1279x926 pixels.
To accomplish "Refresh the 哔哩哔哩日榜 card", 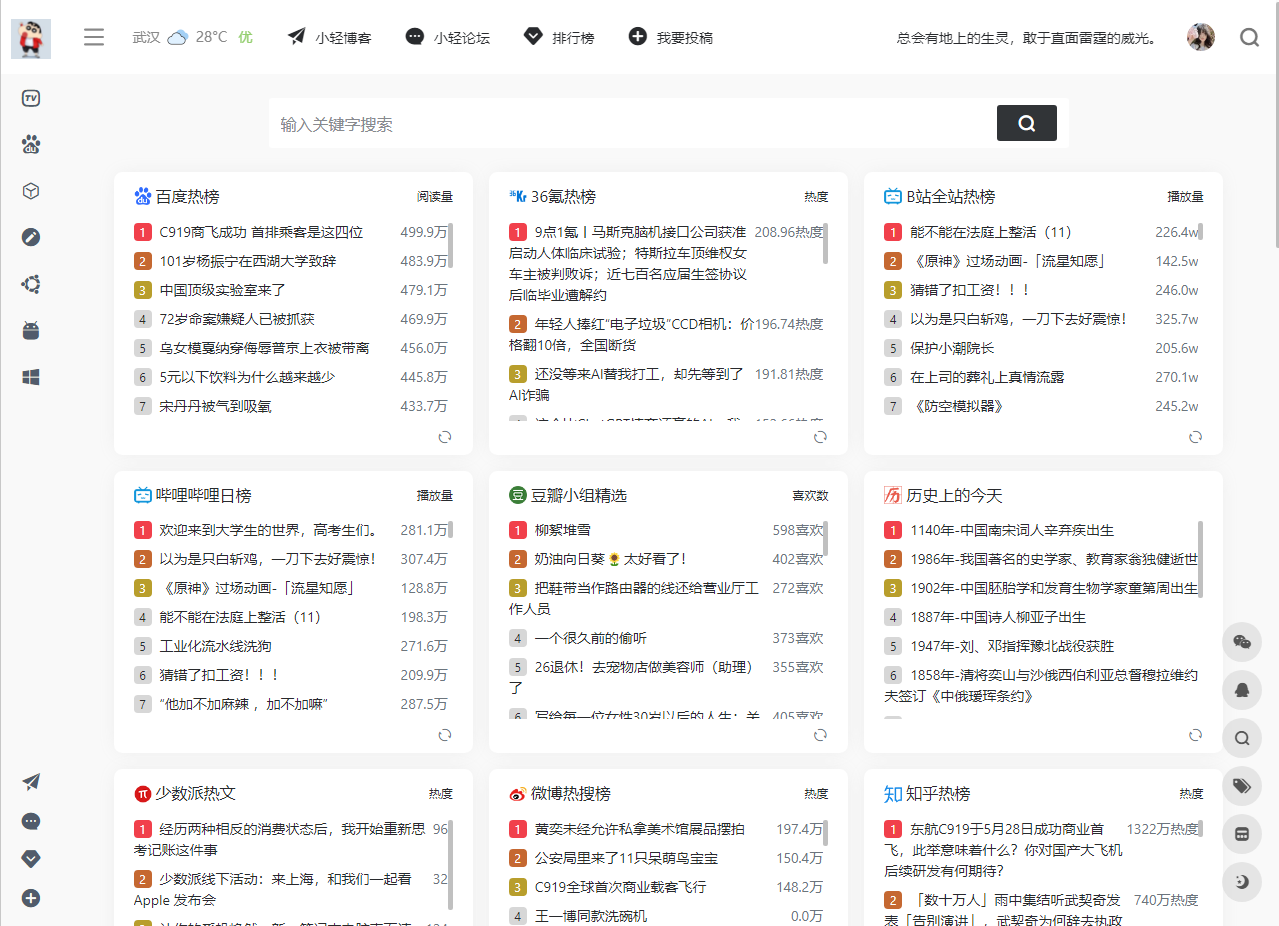I will click(x=445, y=735).
